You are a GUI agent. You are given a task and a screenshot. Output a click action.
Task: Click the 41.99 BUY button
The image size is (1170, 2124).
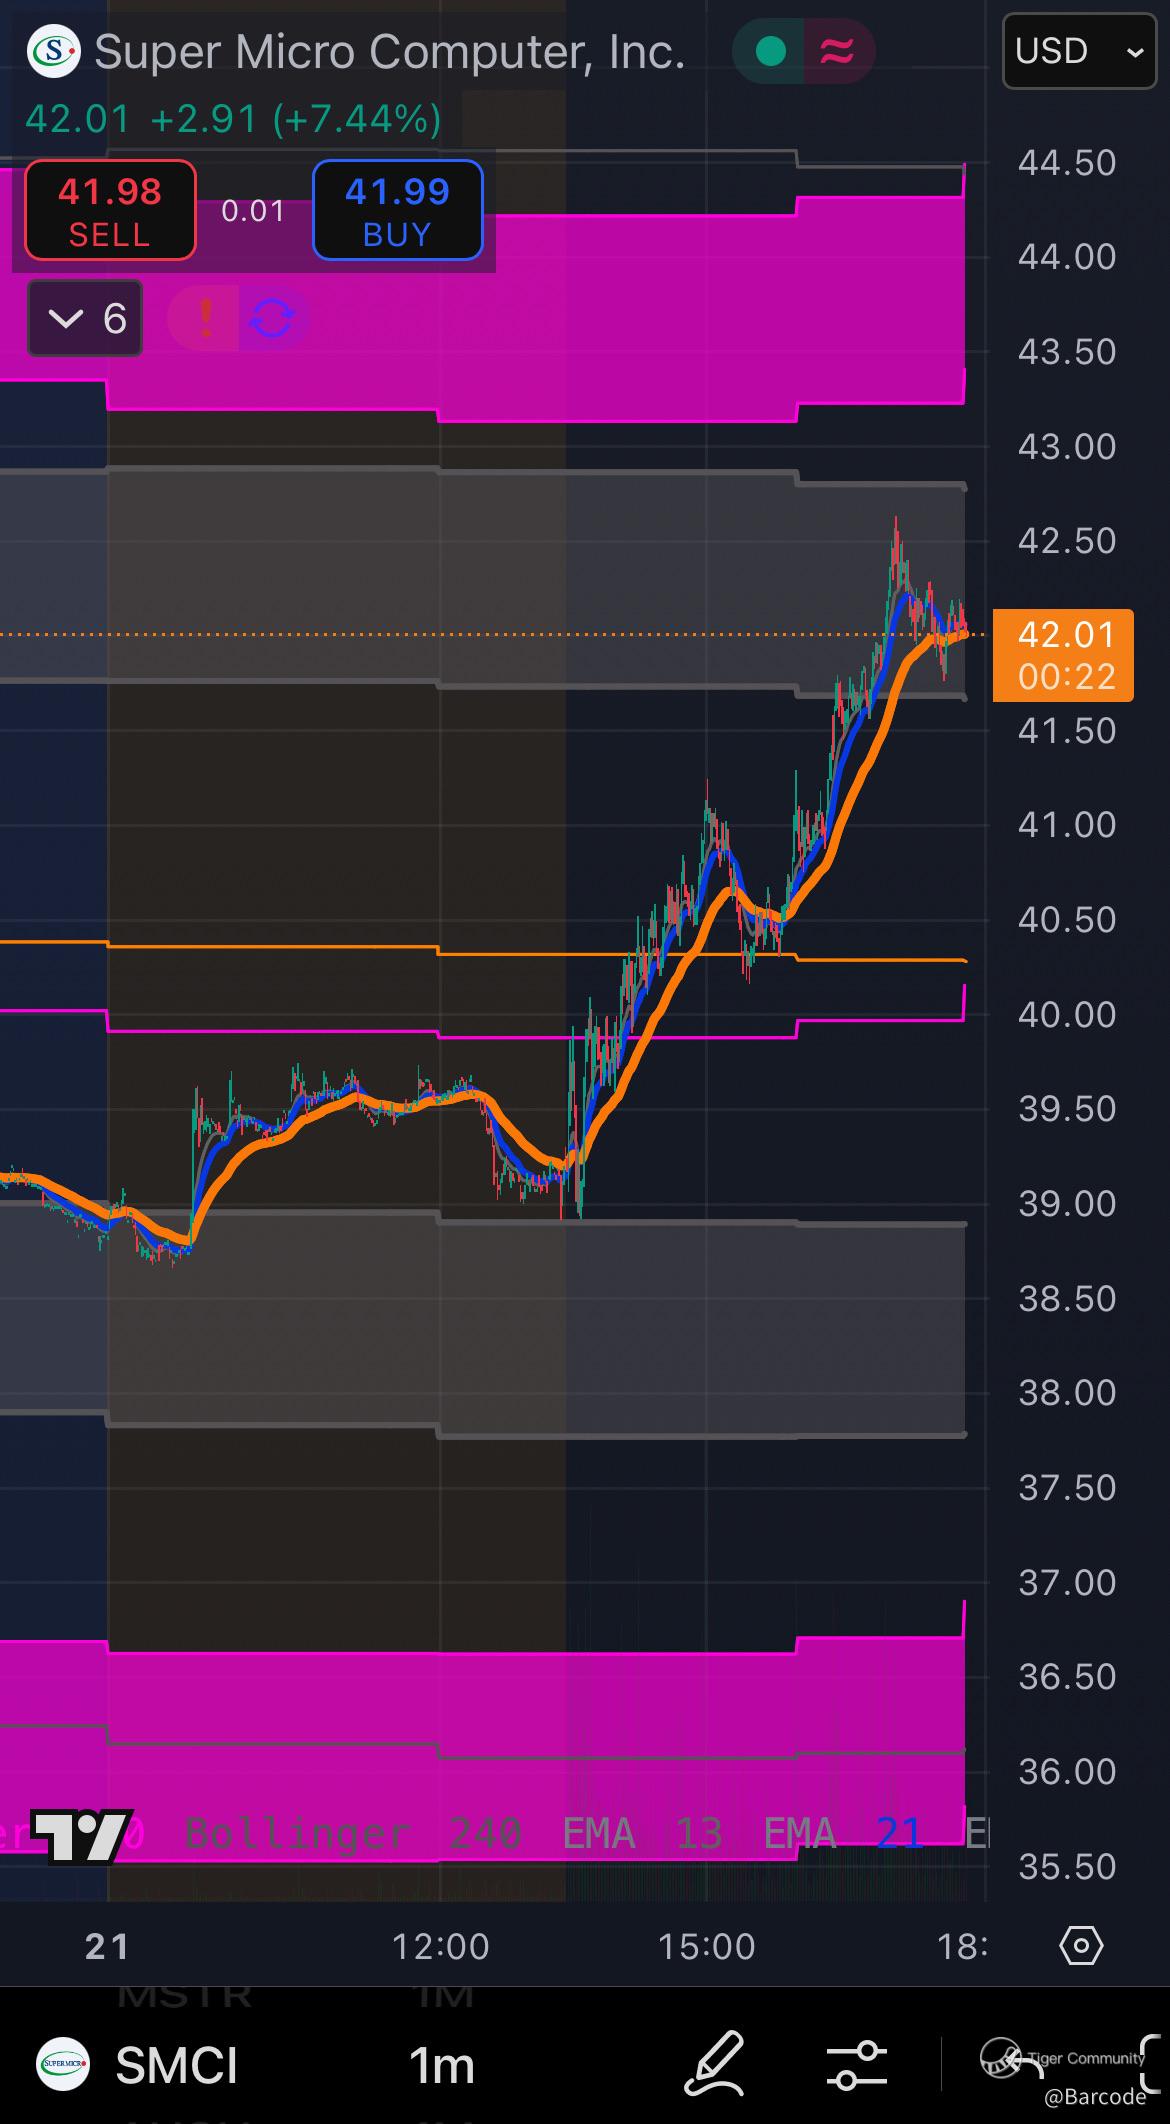[x=397, y=211]
